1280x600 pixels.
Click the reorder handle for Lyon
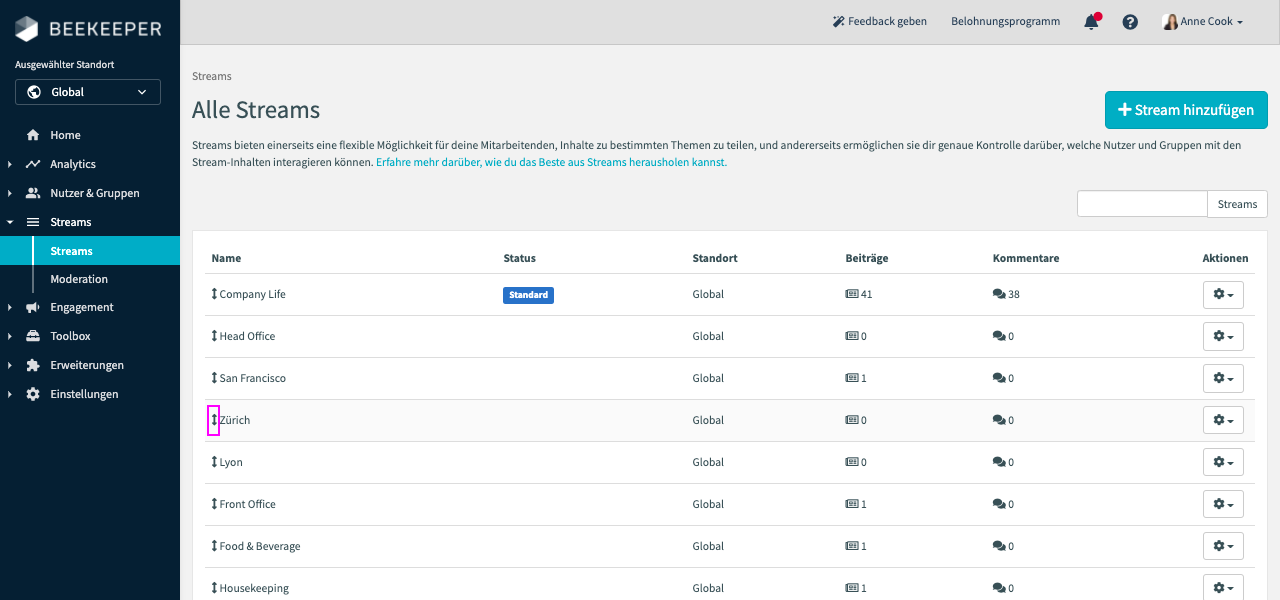click(x=214, y=462)
